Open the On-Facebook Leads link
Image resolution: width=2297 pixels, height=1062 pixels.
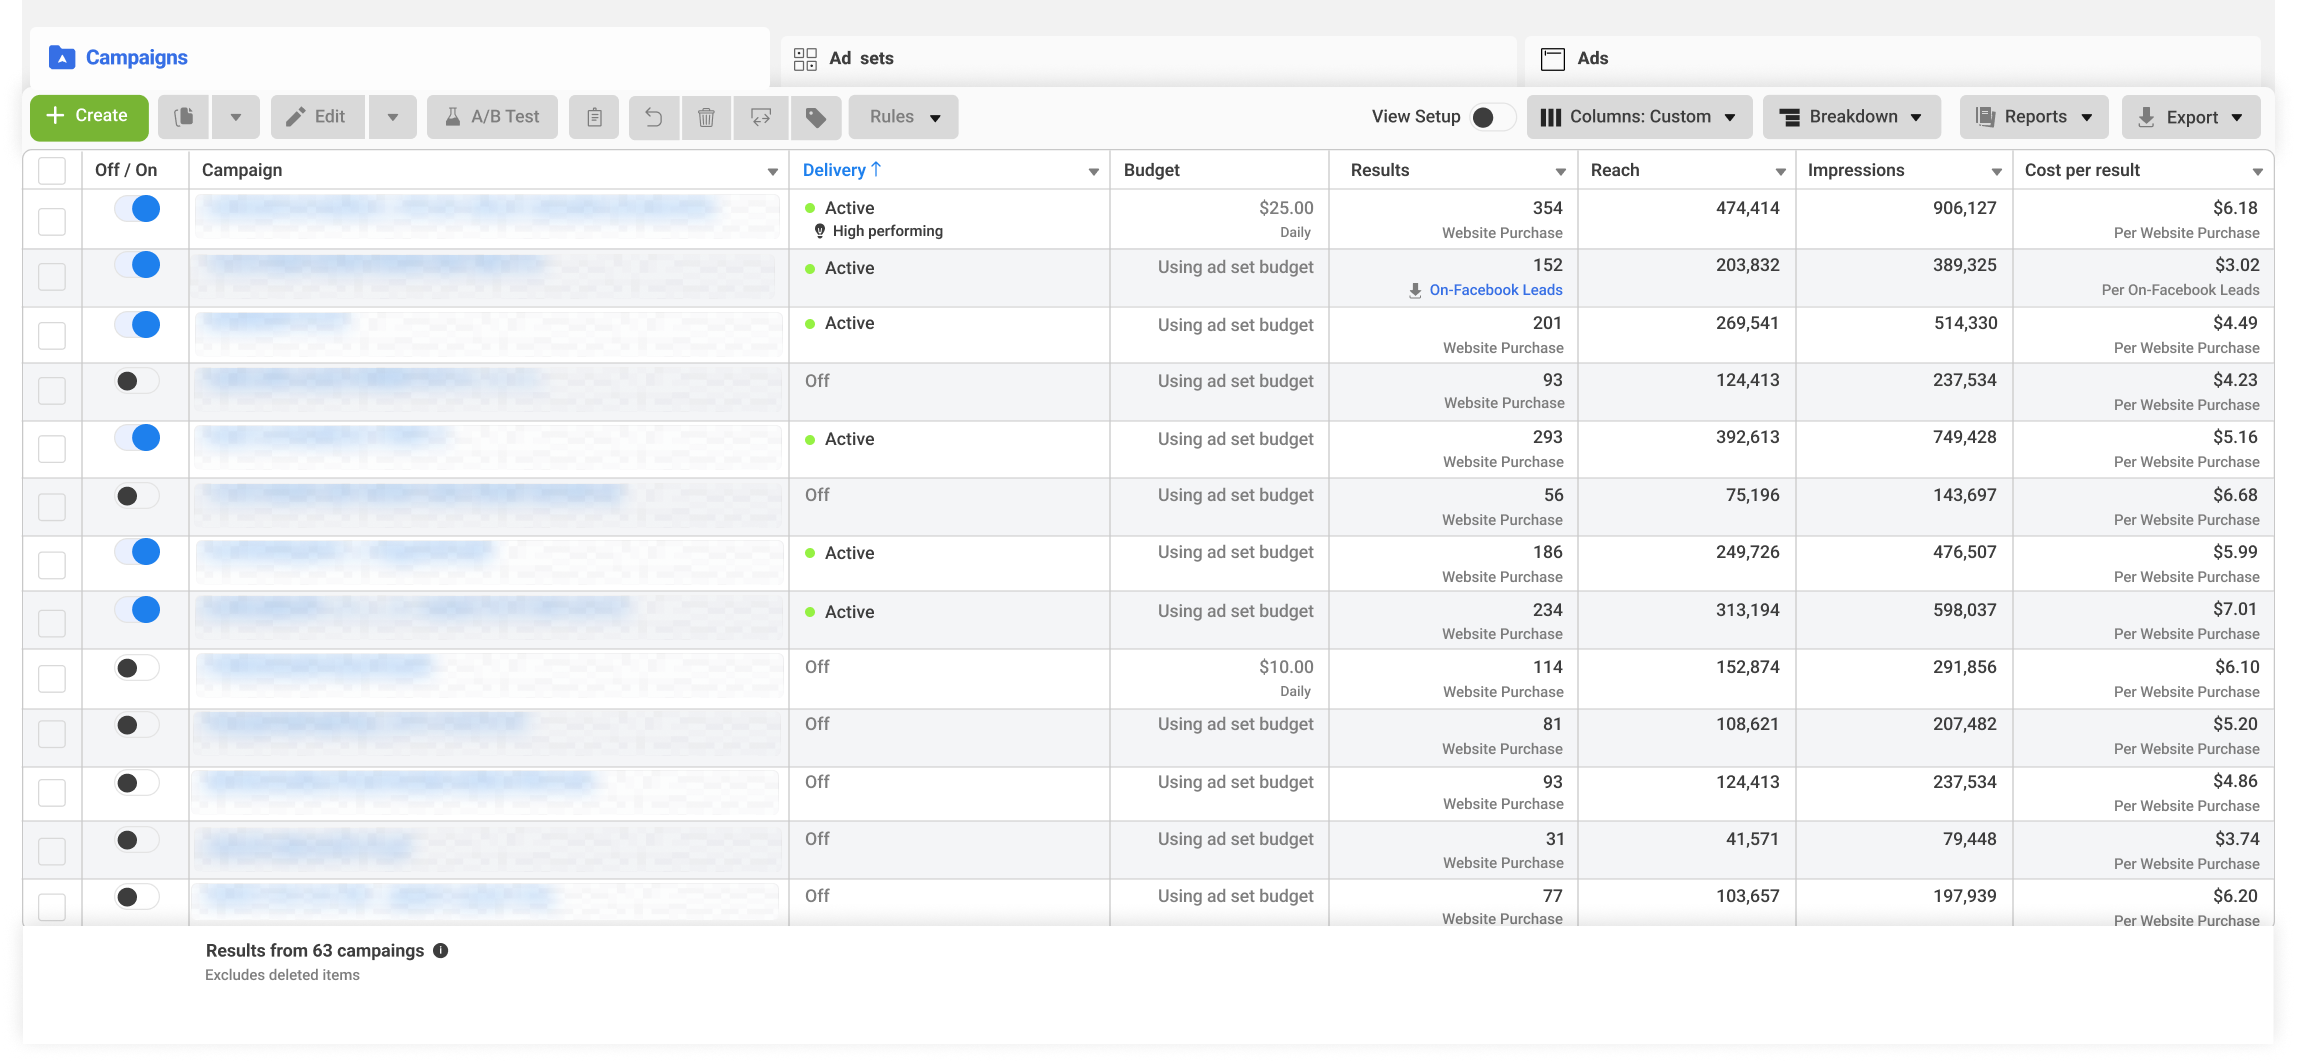tap(1495, 291)
